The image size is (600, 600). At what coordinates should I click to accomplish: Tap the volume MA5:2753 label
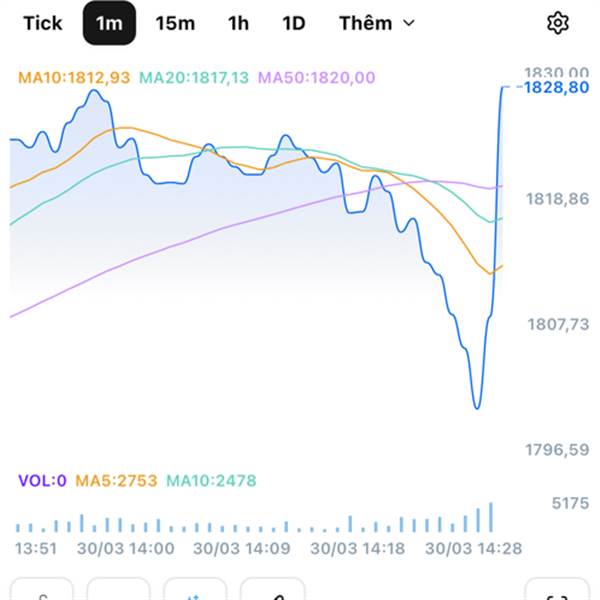click(x=116, y=481)
